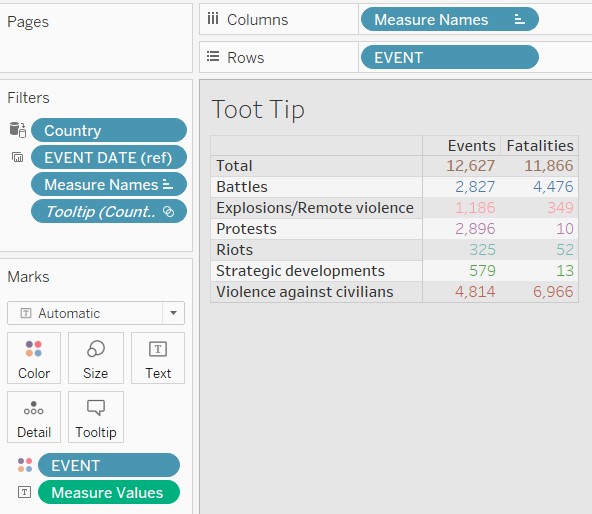
Task: Click Strategic developments events value 579
Action: [482, 271]
